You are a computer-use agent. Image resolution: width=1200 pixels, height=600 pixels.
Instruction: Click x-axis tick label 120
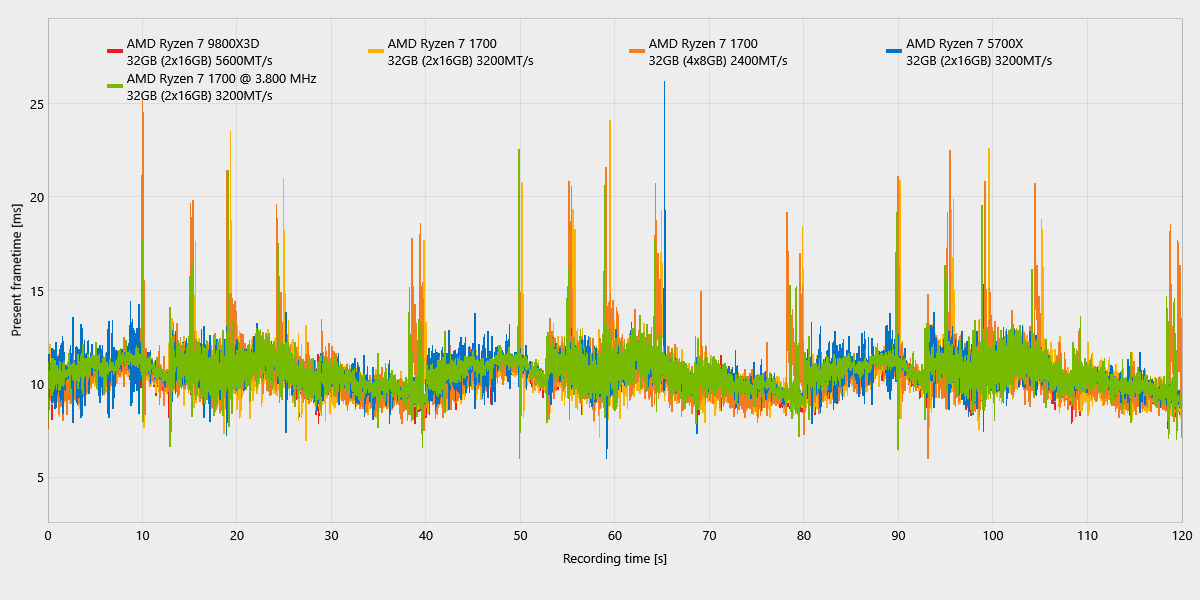coord(1182,536)
